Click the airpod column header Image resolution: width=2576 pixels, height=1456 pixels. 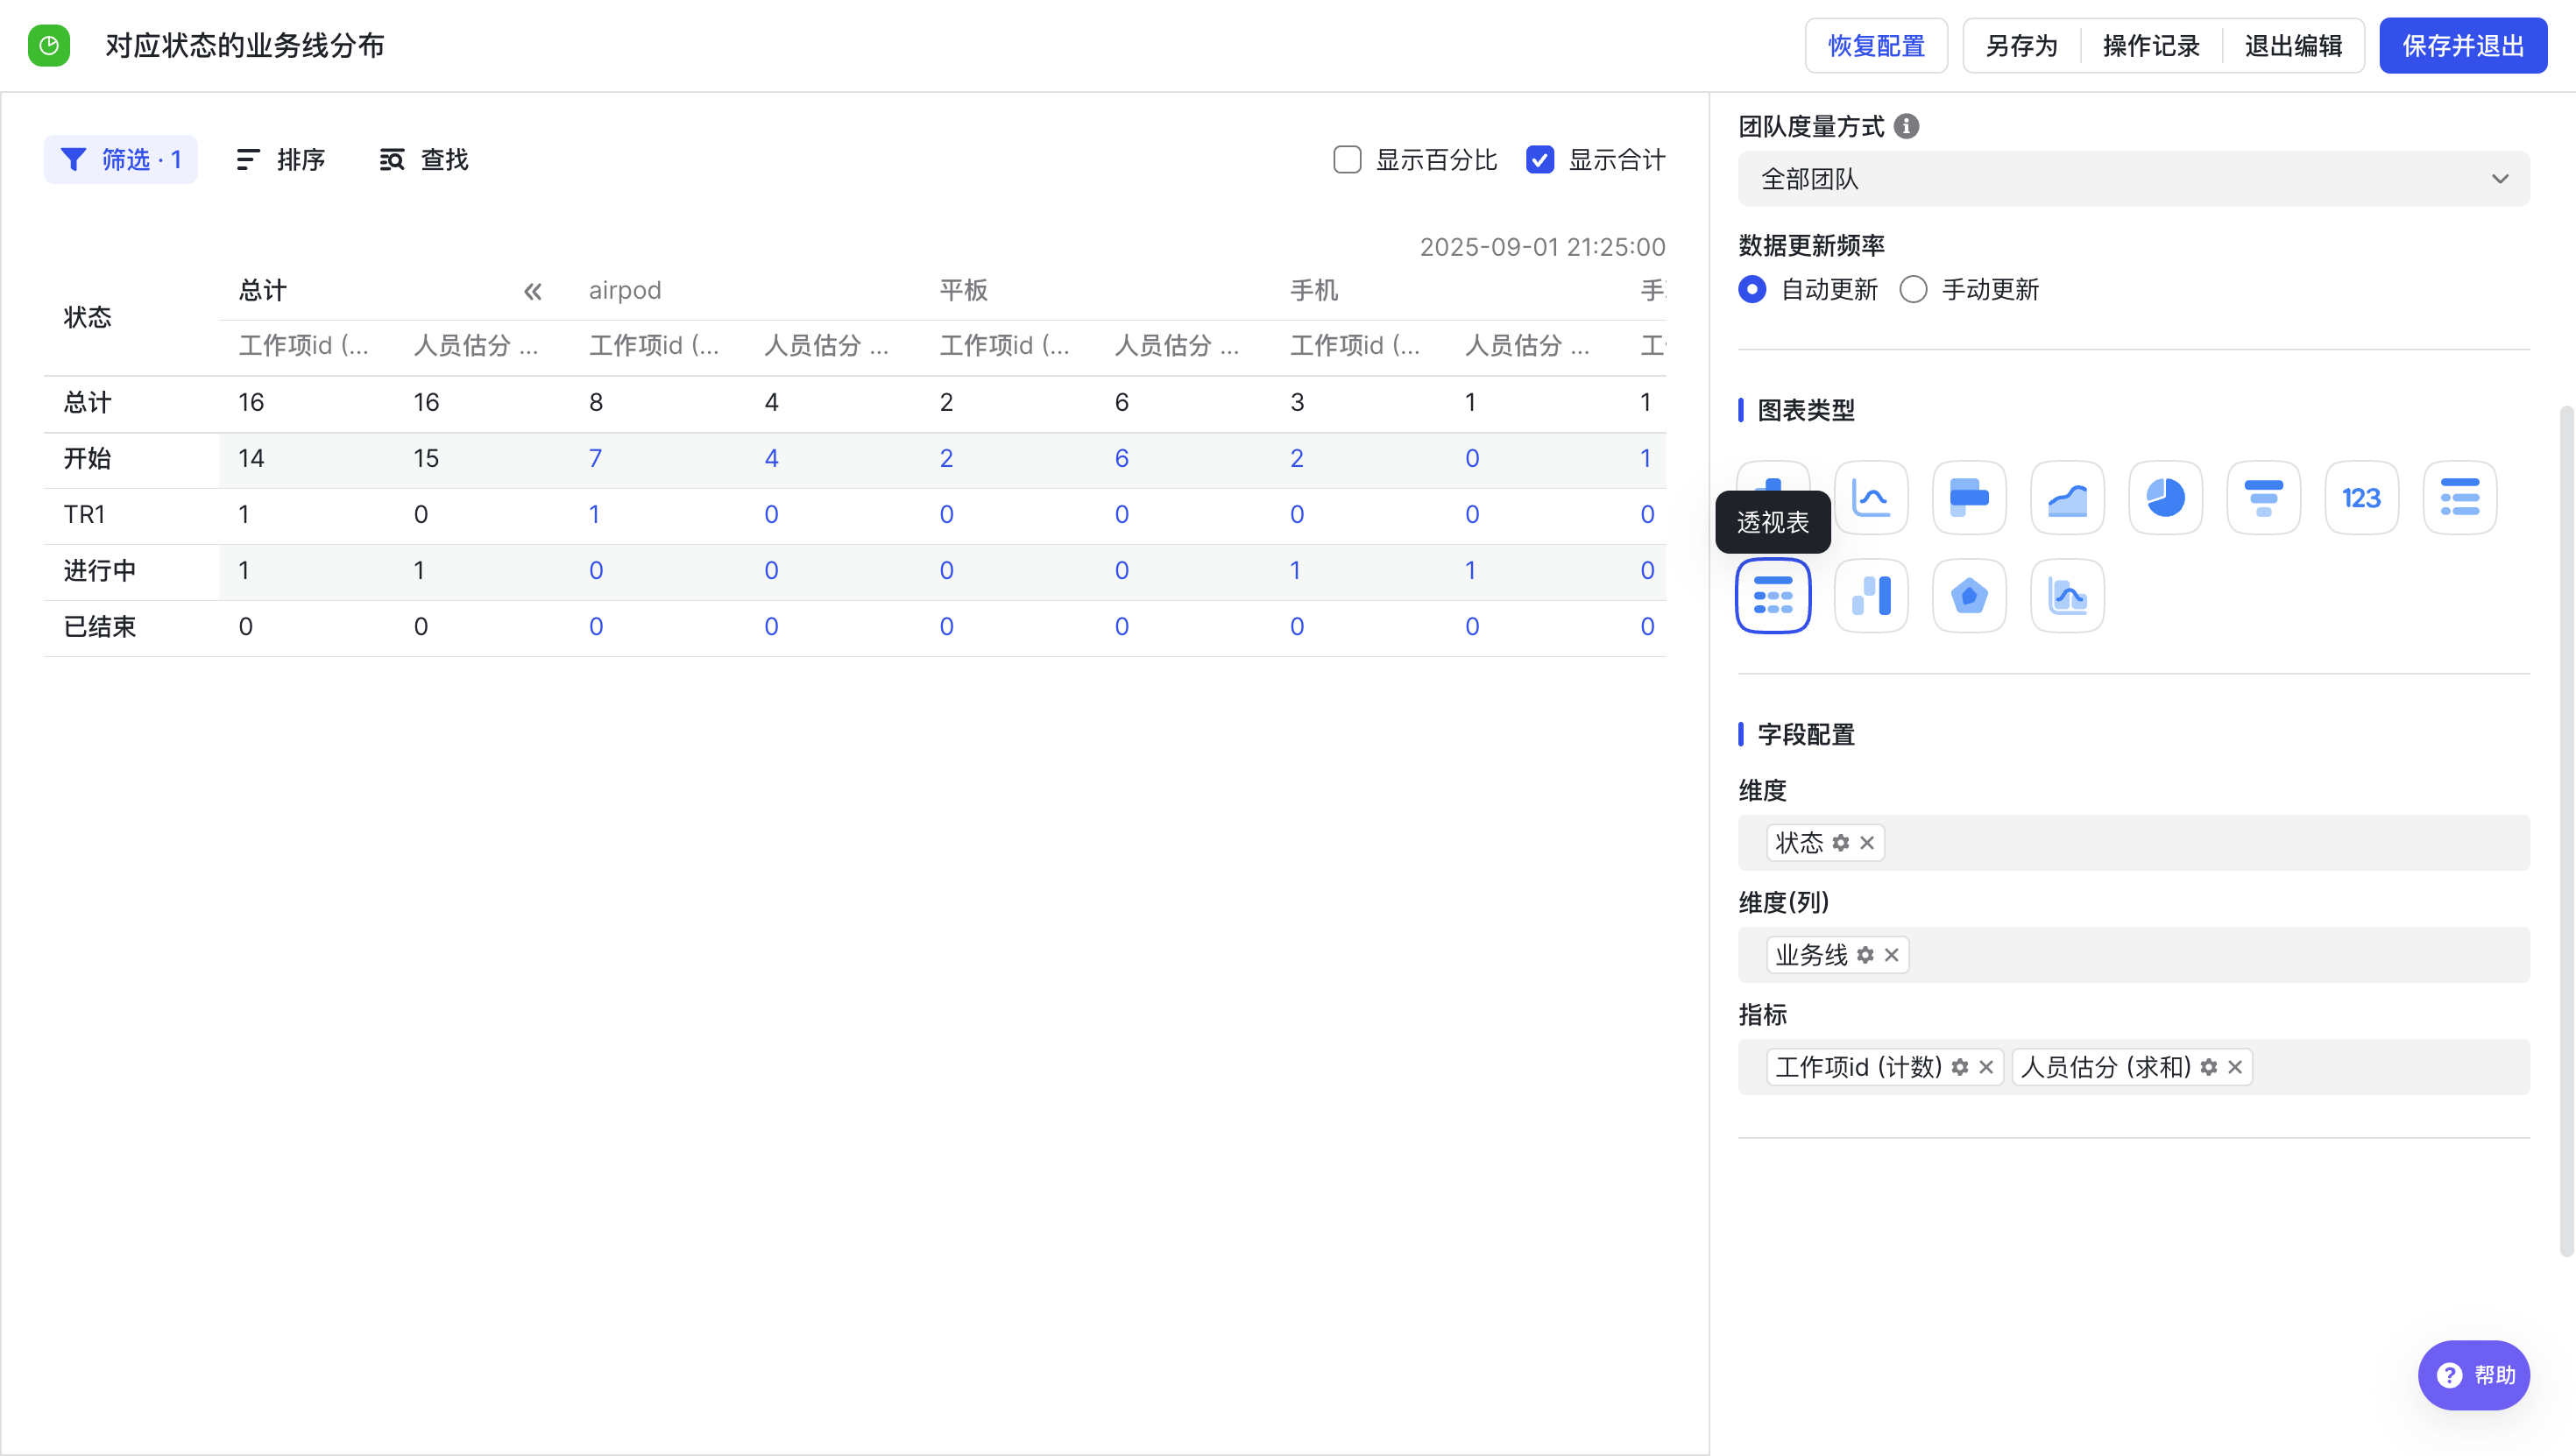tap(625, 290)
